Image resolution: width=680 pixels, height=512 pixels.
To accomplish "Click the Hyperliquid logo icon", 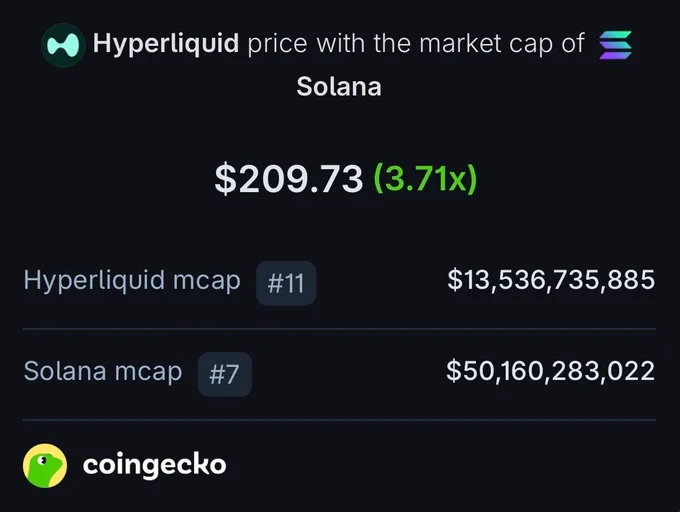I will (x=63, y=45).
